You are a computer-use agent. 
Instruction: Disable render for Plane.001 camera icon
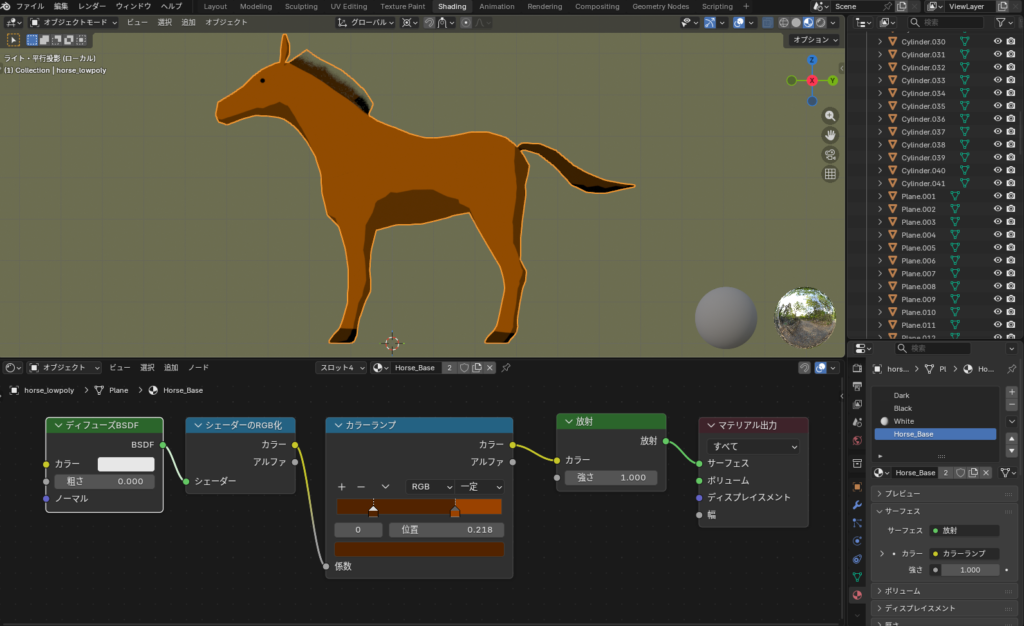tap(1012, 196)
